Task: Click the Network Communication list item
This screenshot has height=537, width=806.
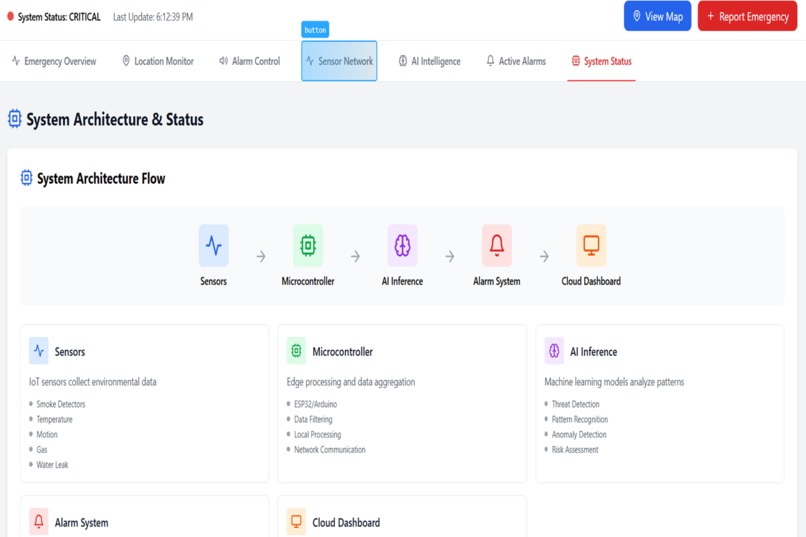Action: [x=326, y=450]
